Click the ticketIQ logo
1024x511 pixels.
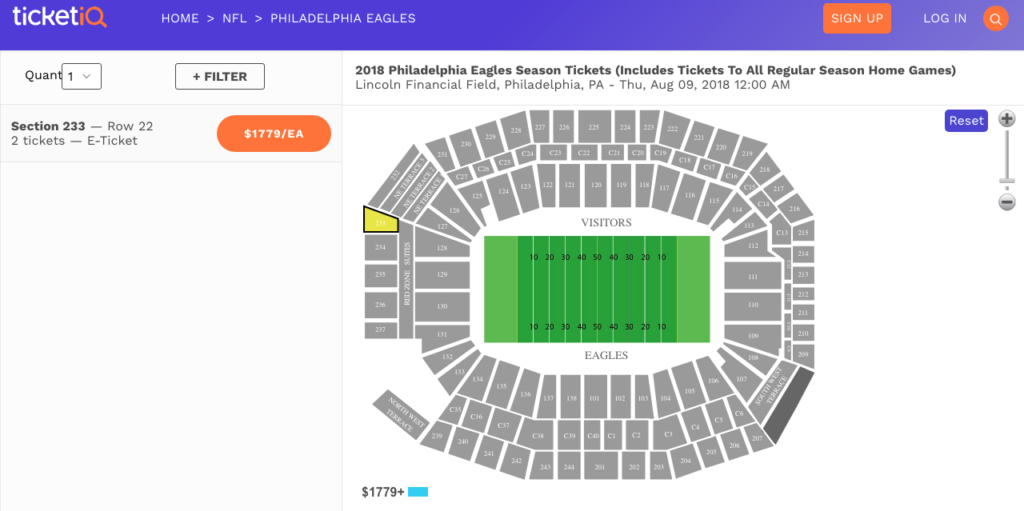click(x=60, y=18)
